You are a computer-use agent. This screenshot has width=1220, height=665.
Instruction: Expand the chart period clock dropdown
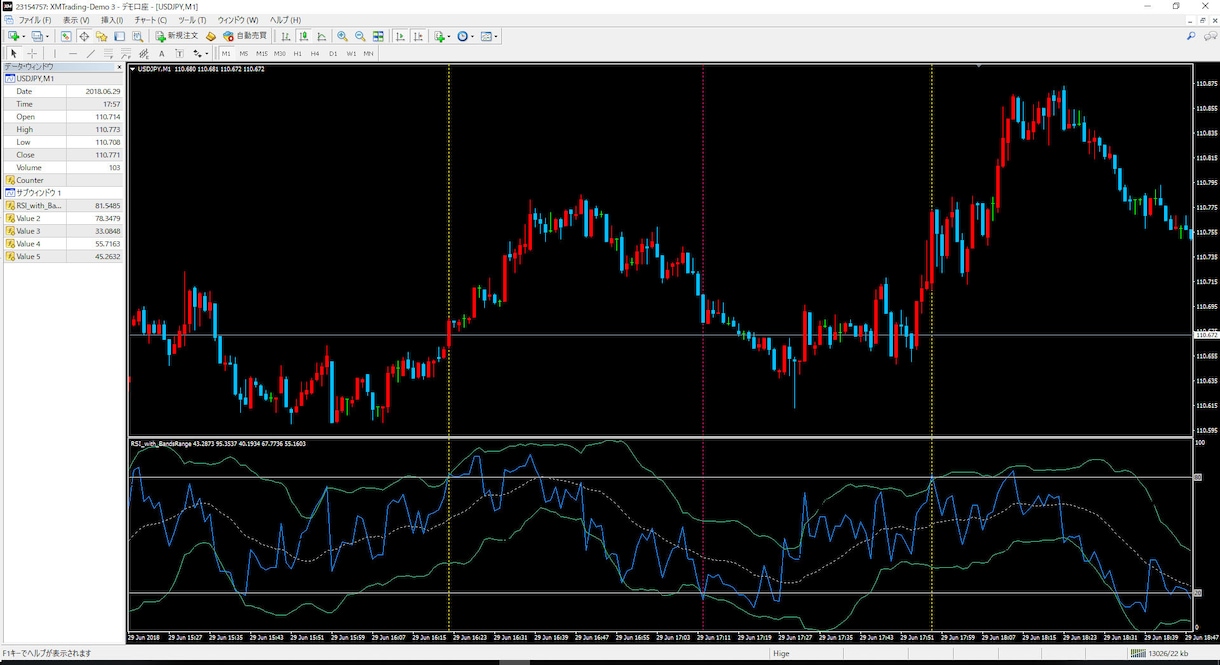[473, 36]
